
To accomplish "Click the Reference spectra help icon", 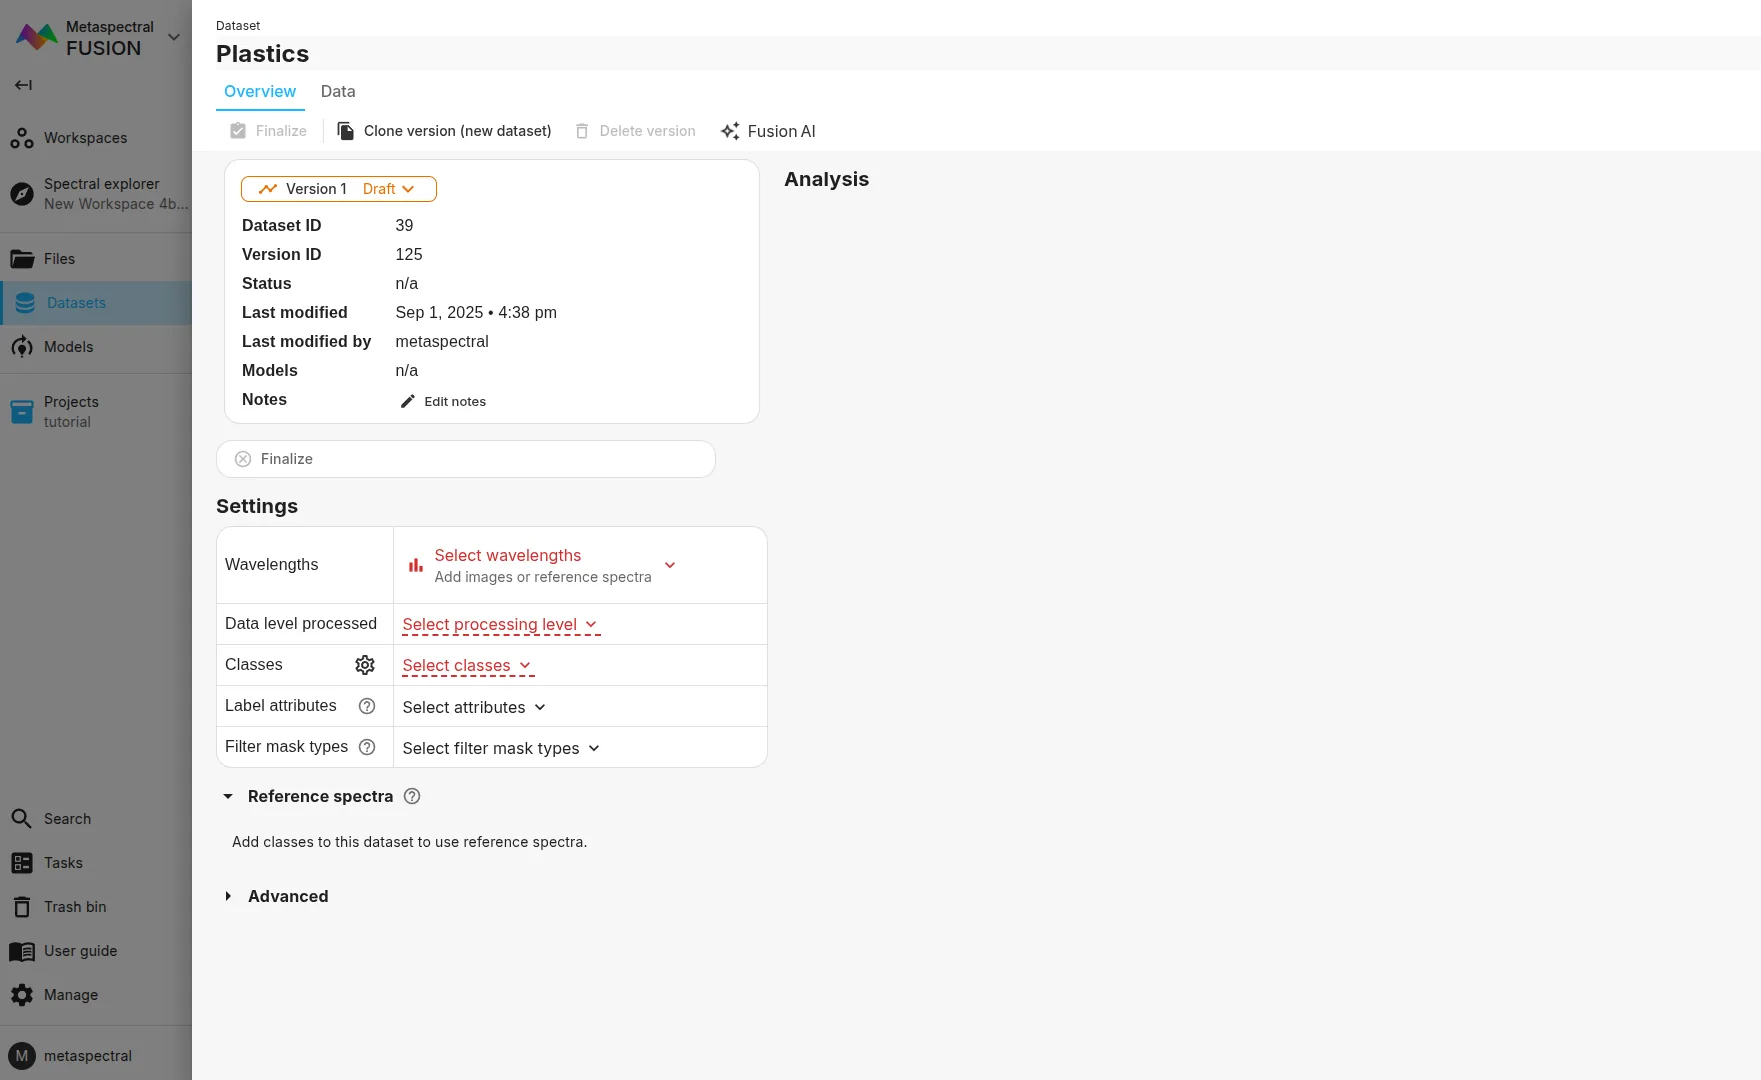I will point(412,796).
